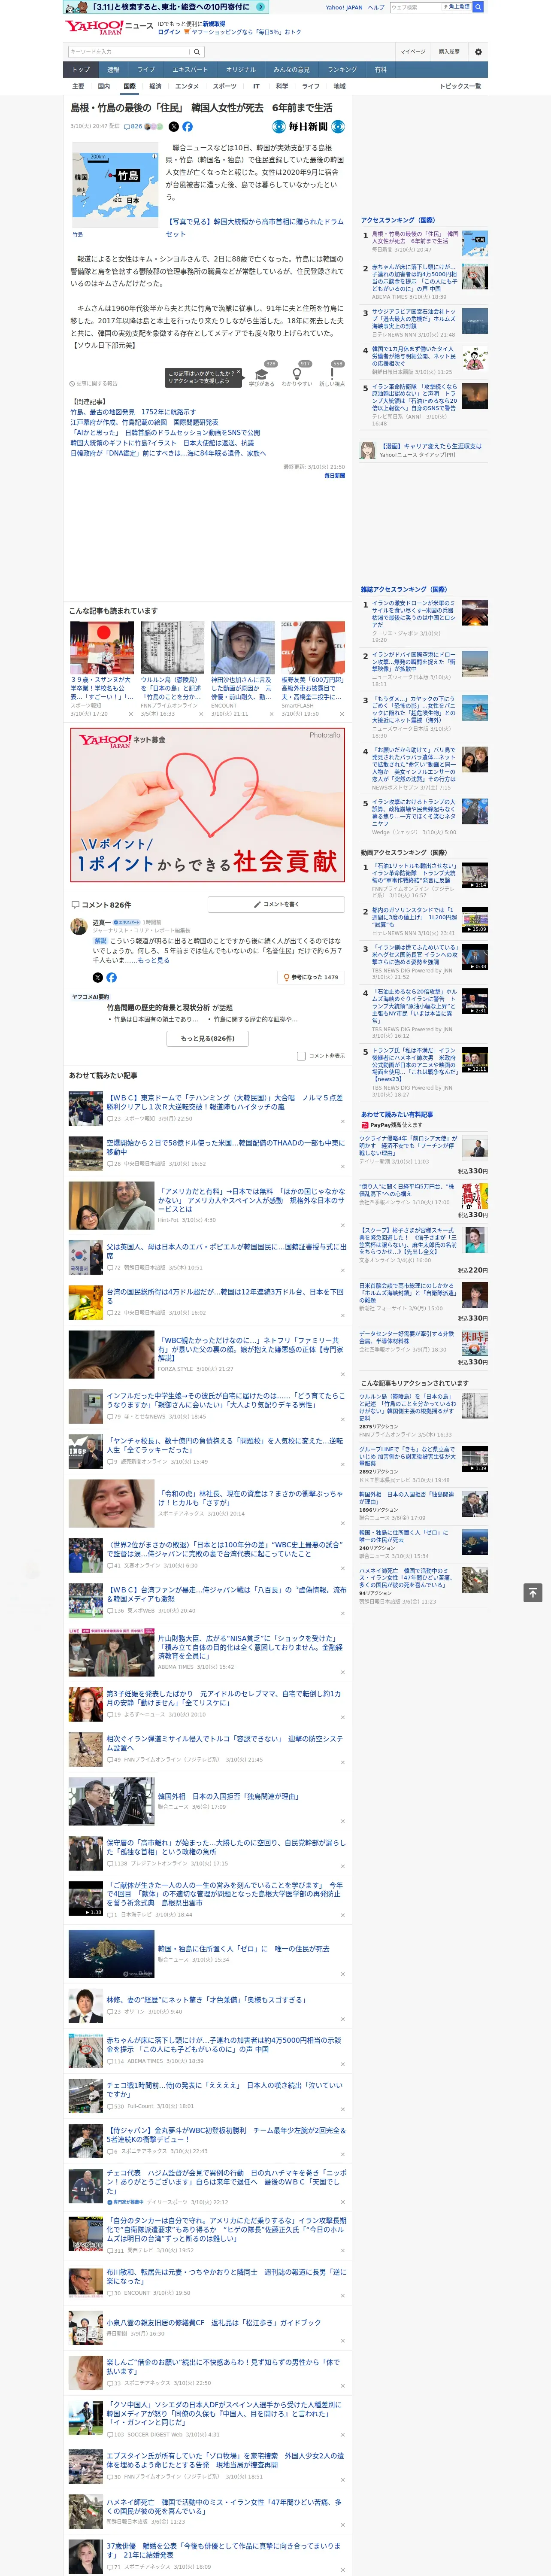This screenshot has height=2576, width=551.
Task: Open related article 竹島、最古の地図発見 link
Action: (133, 412)
